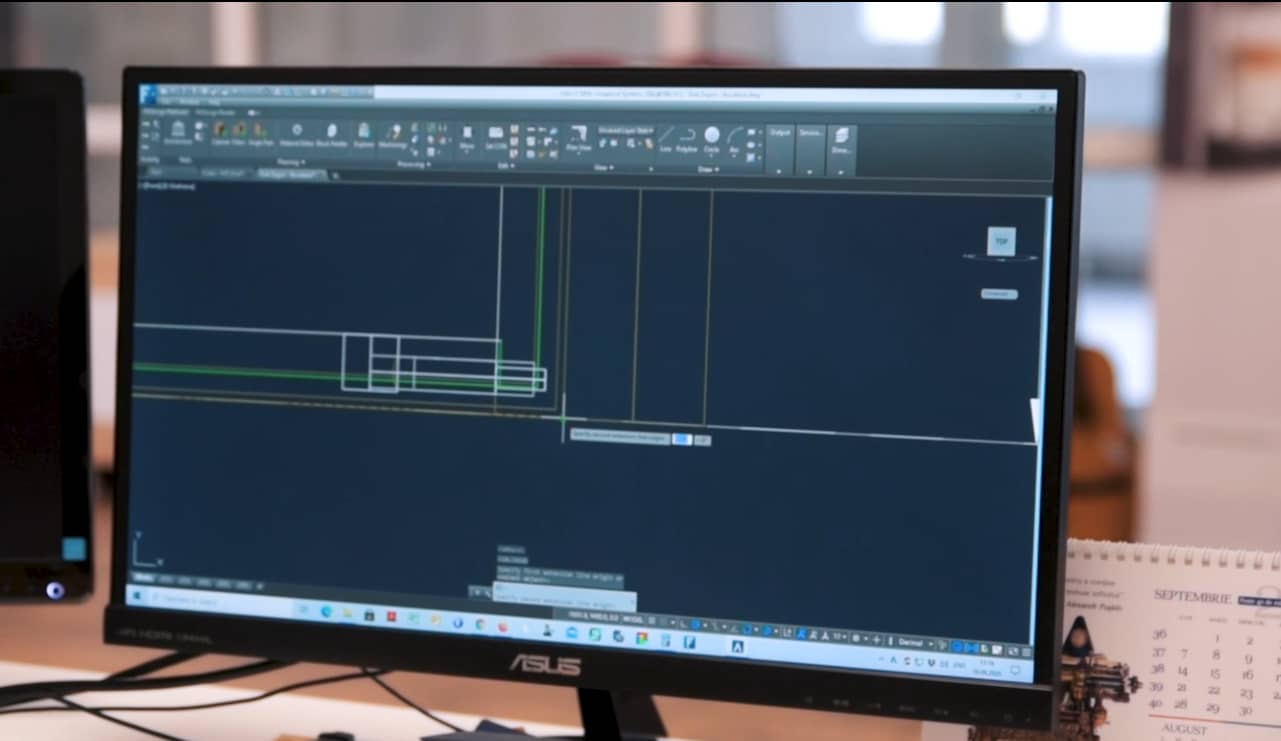
Task: Click the Block Palette icon
Action: coord(331,135)
